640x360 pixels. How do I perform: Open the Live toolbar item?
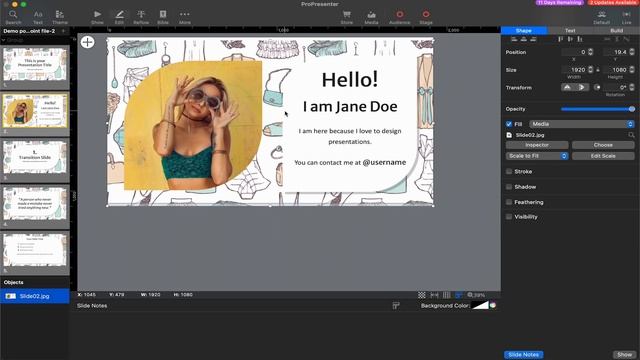pyautogui.click(x=627, y=17)
